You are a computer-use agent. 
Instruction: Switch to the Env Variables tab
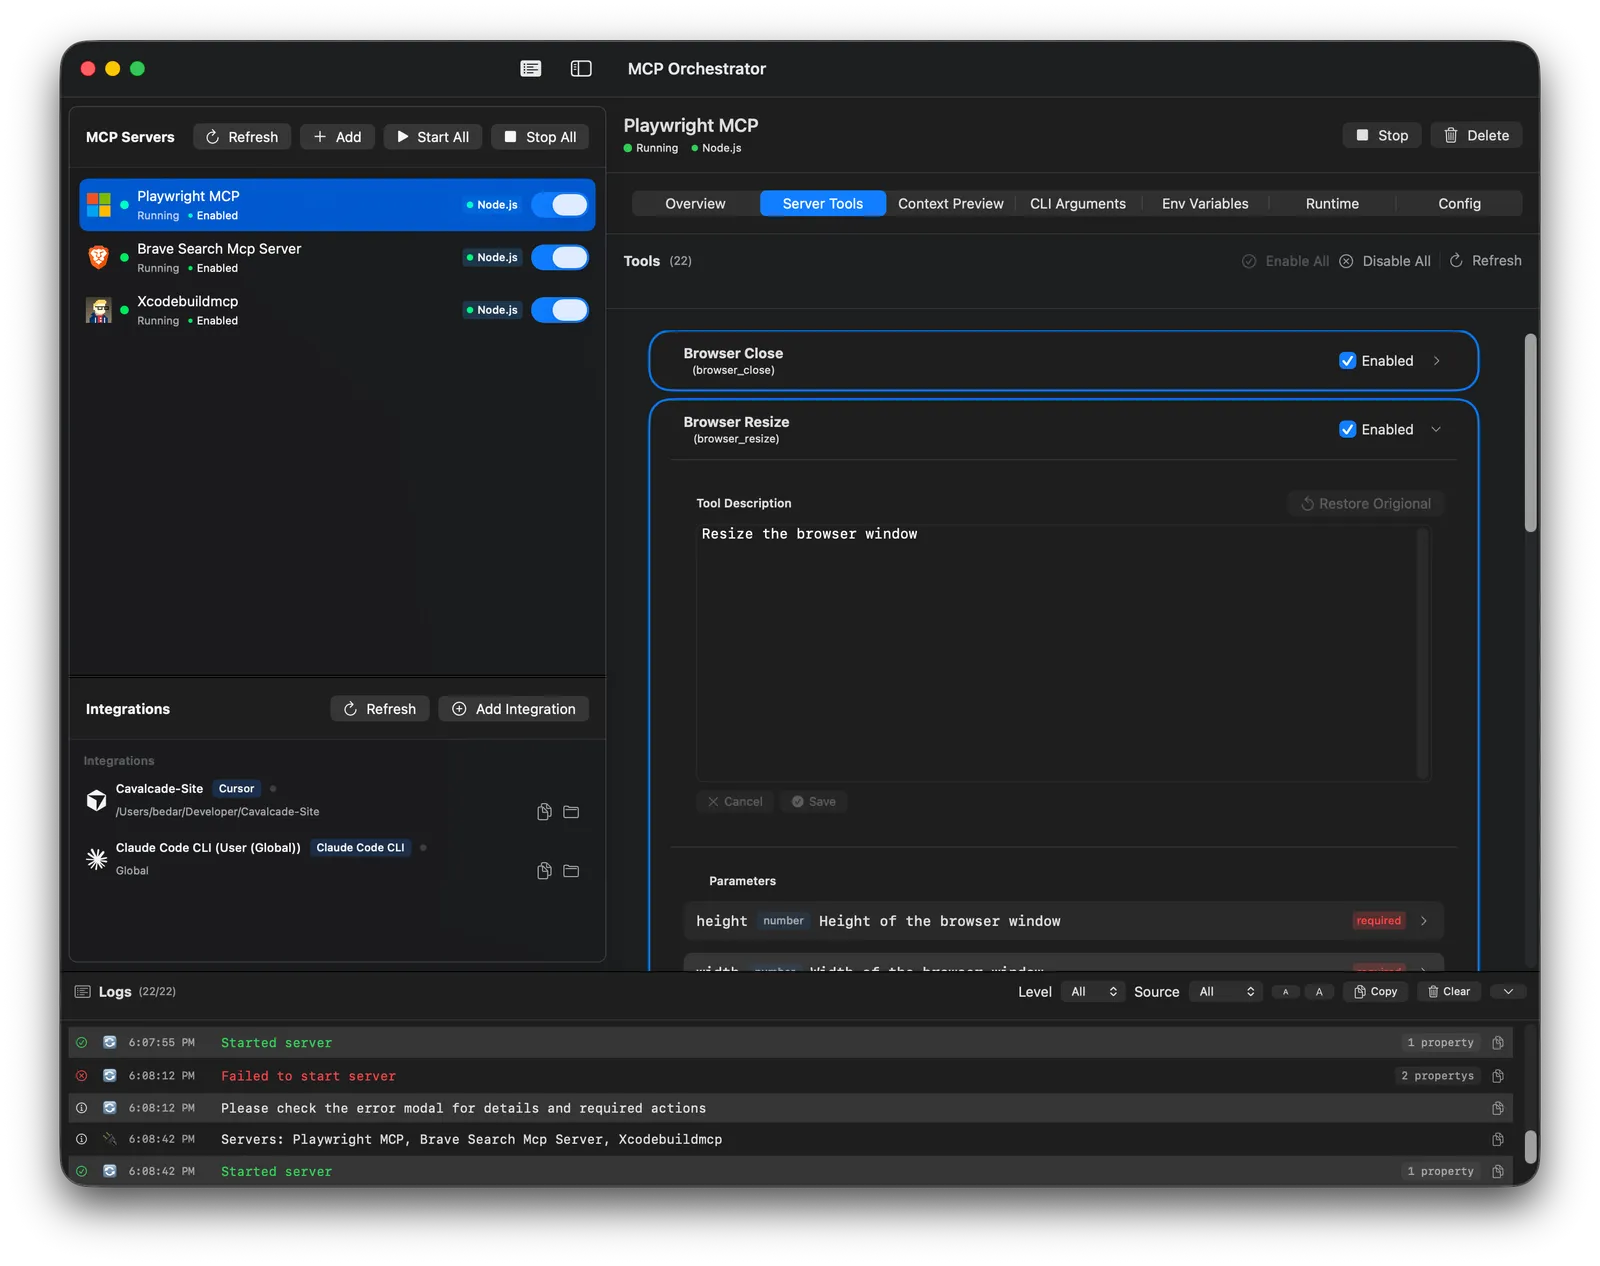coord(1204,204)
